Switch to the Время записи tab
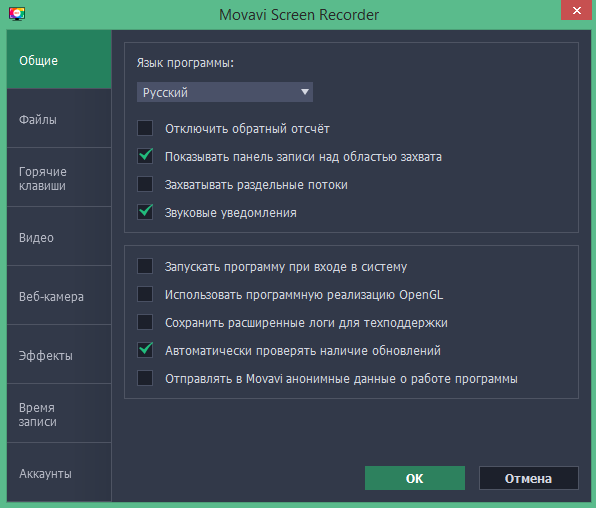 pos(59,414)
